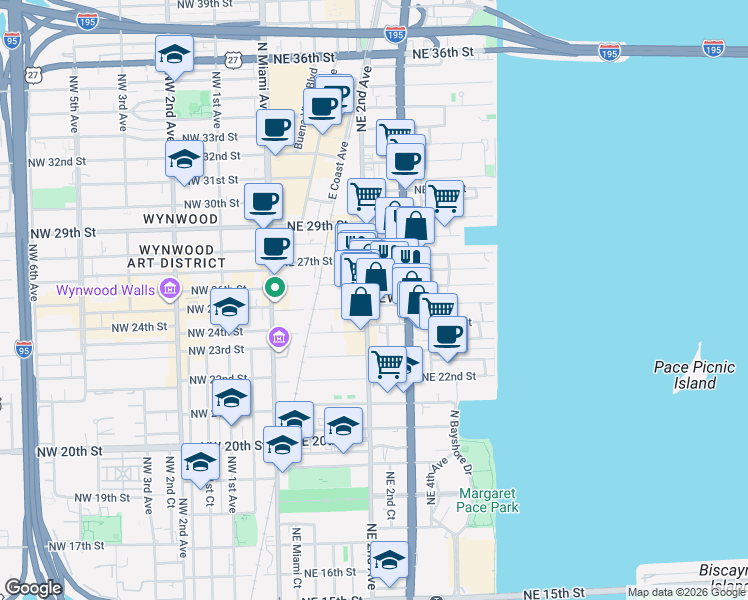748x600 pixels.
Task: Click the I-95 shield near NW 23rd St
Action: click(x=23, y=349)
